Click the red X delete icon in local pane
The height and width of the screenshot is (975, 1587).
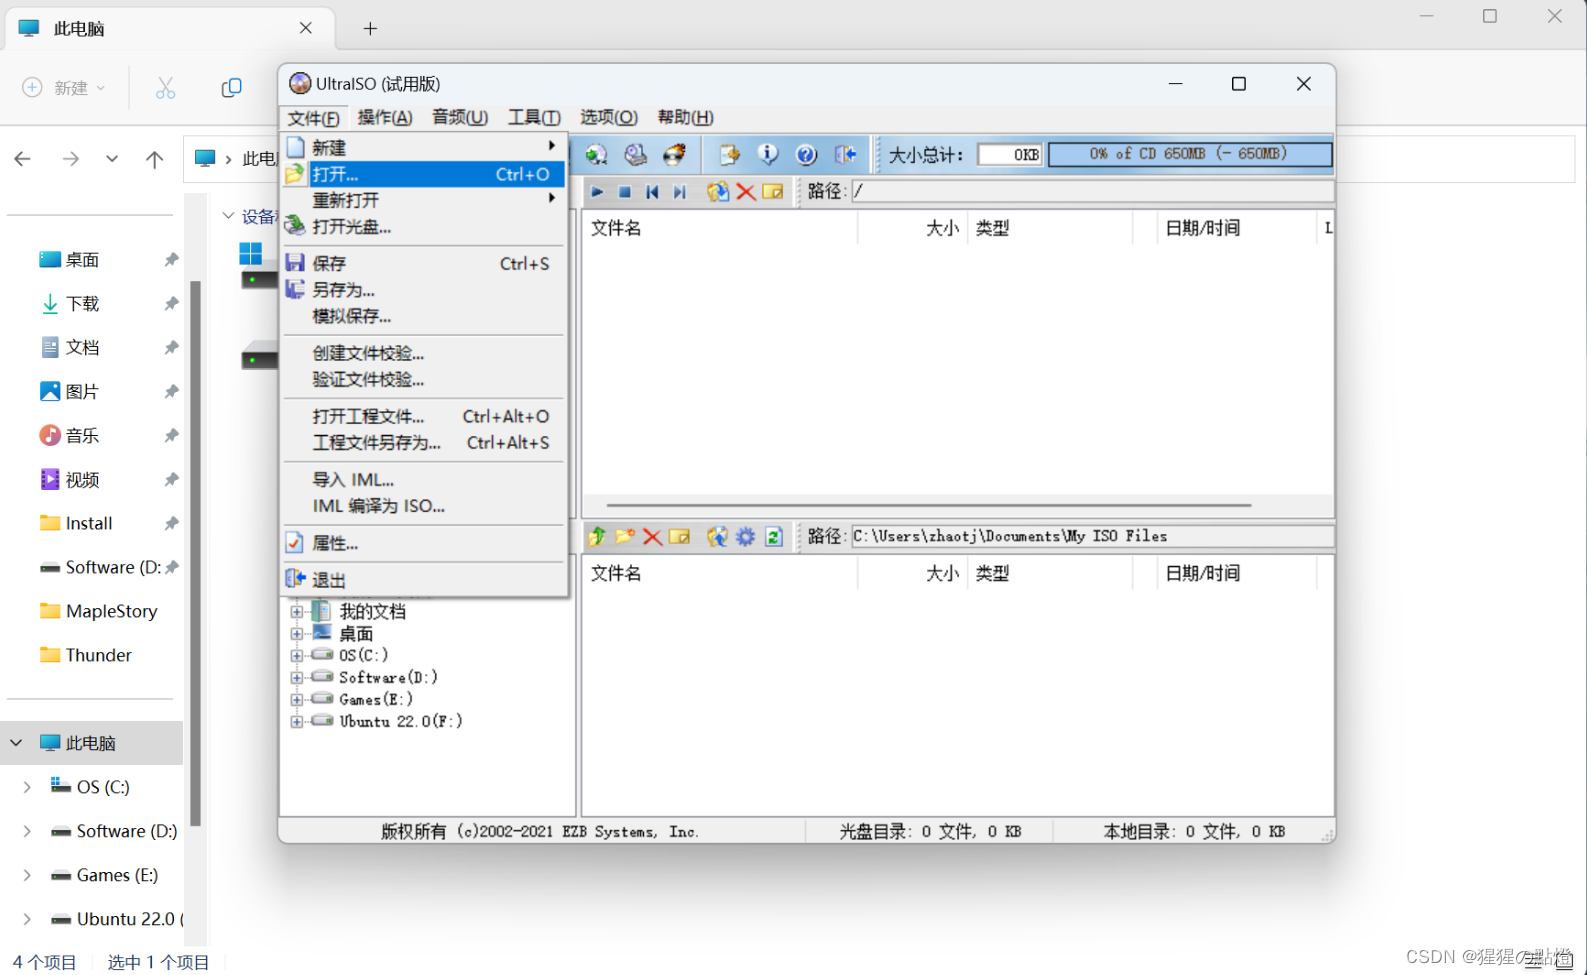(x=652, y=537)
